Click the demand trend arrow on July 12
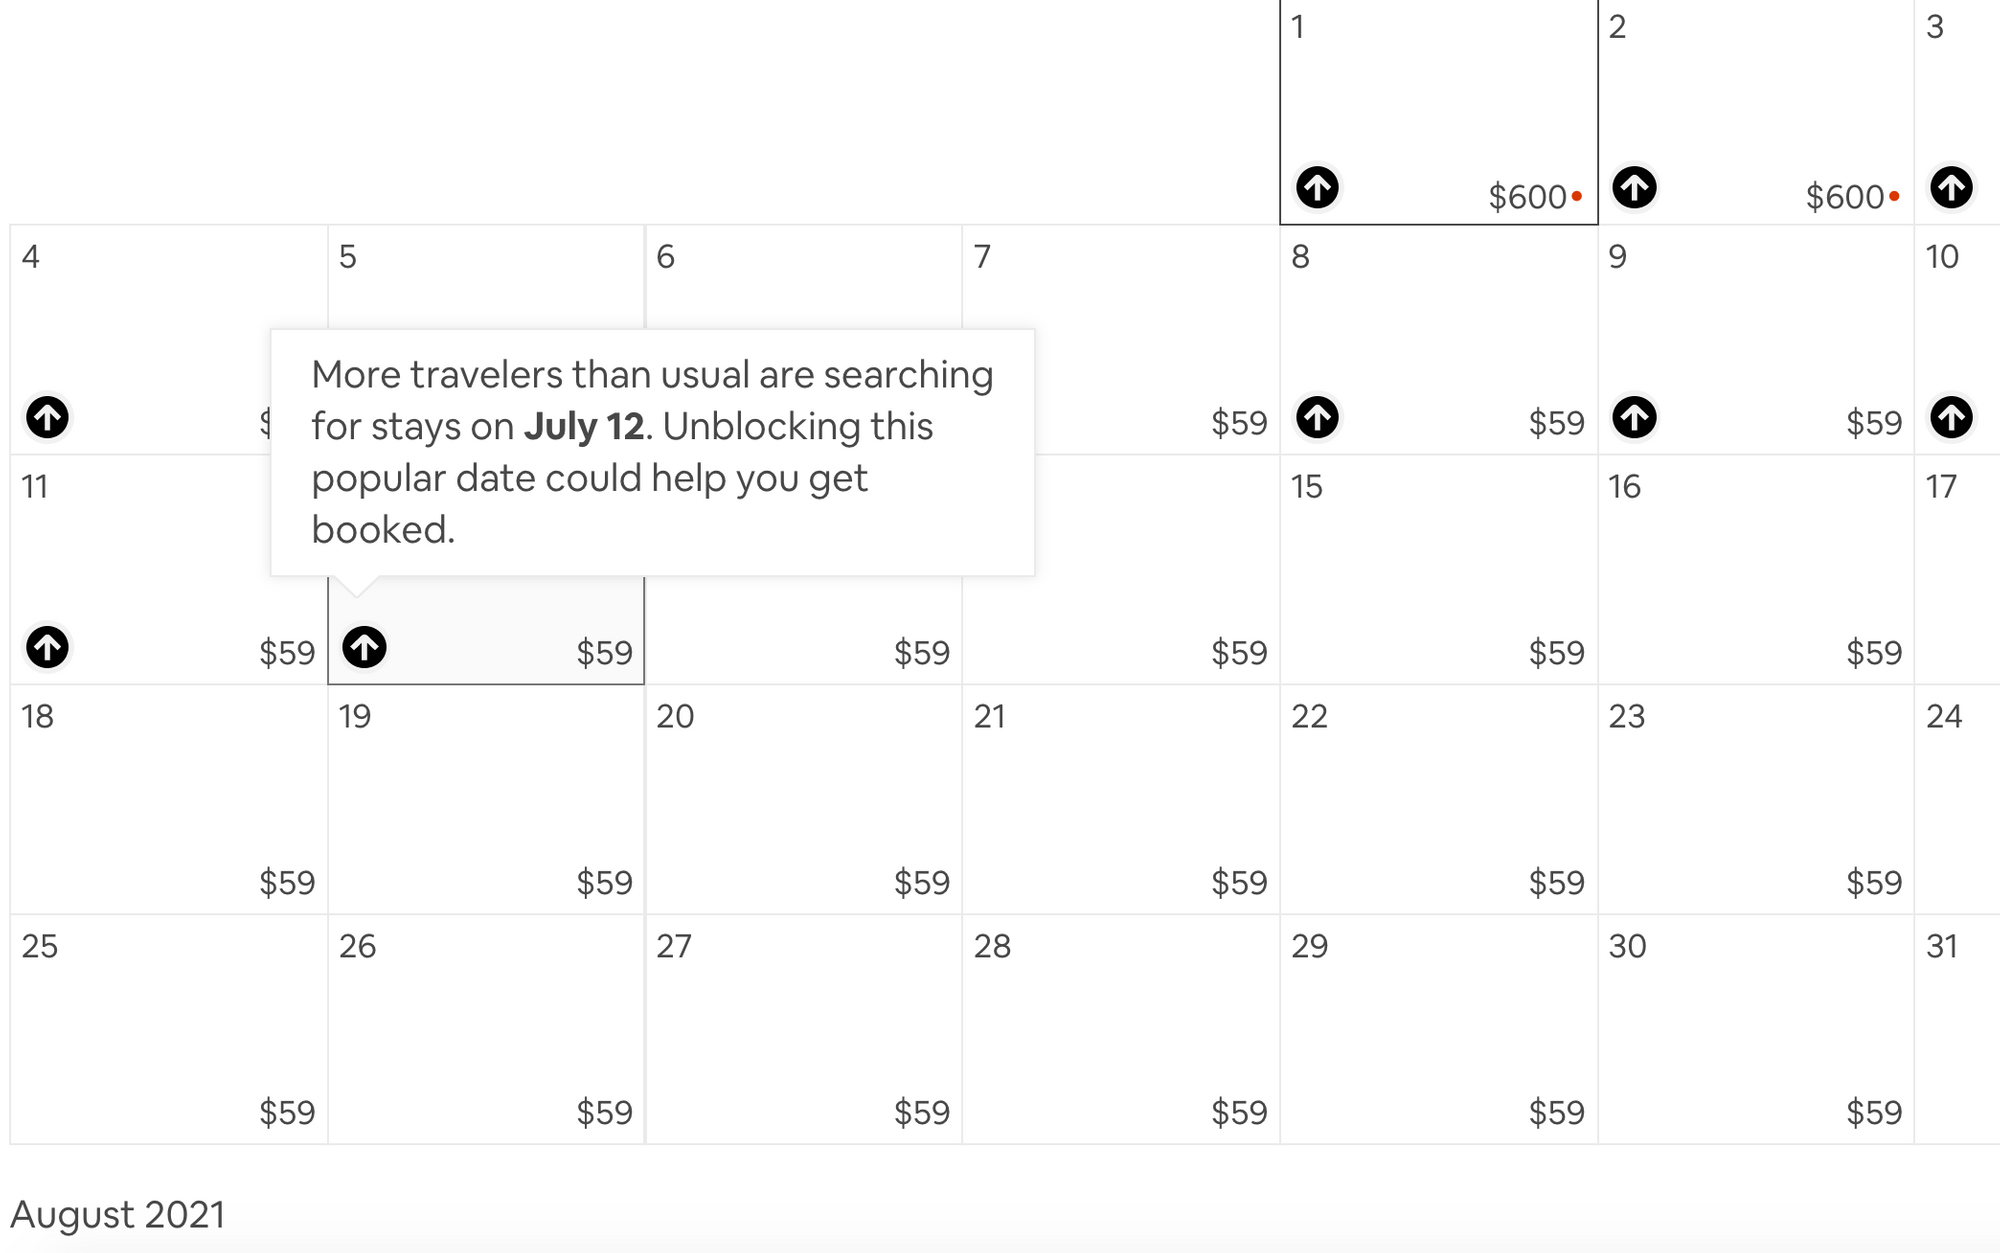 365,647
